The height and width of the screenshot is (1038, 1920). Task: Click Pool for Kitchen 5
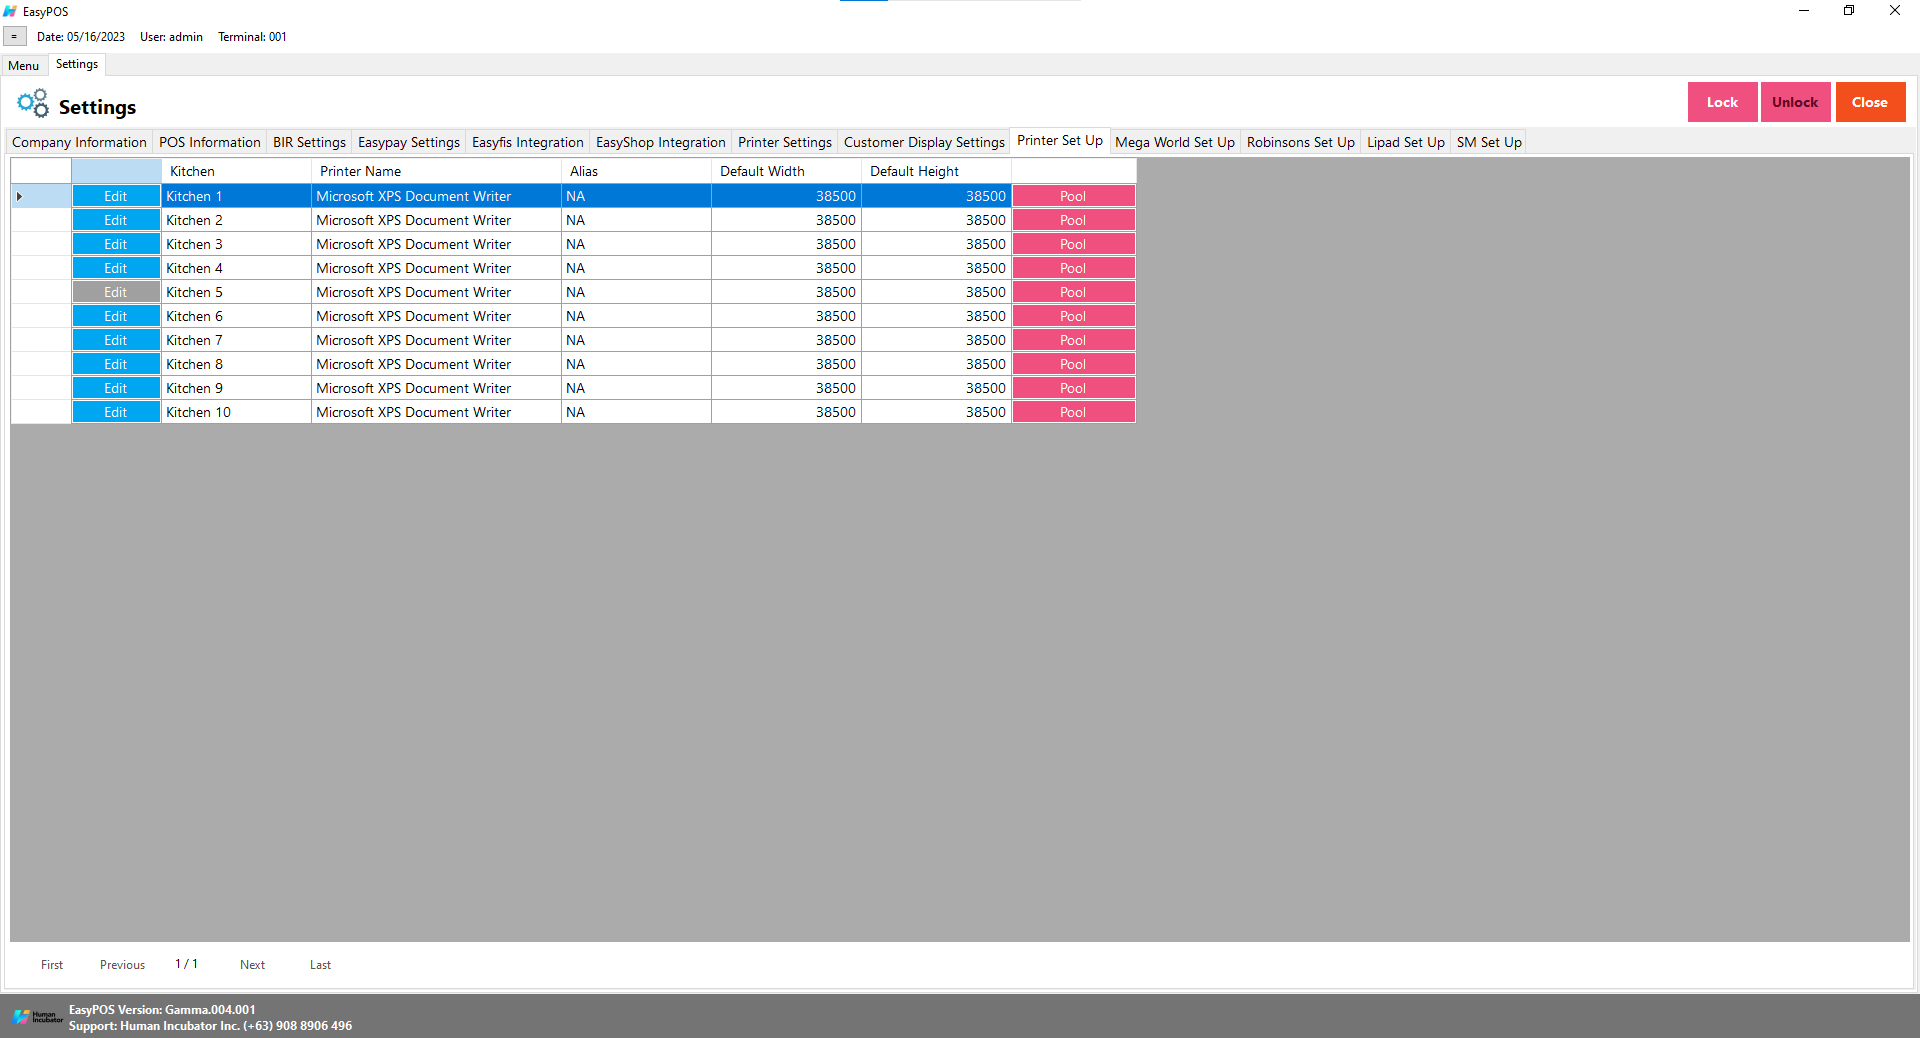(1073, 292)
